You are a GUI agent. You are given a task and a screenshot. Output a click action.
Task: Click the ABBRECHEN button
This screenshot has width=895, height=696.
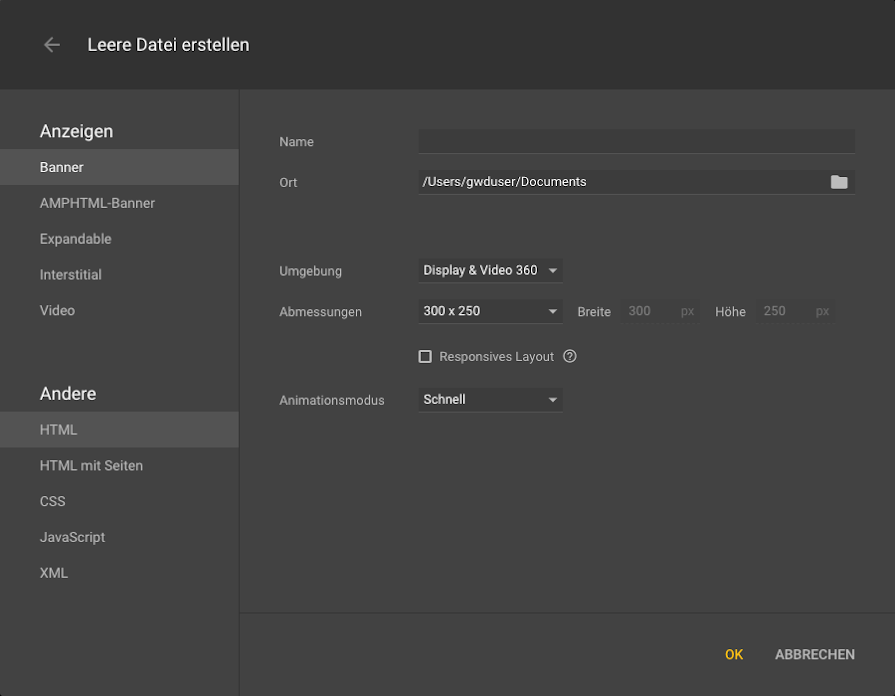click(x=815, y=654)
